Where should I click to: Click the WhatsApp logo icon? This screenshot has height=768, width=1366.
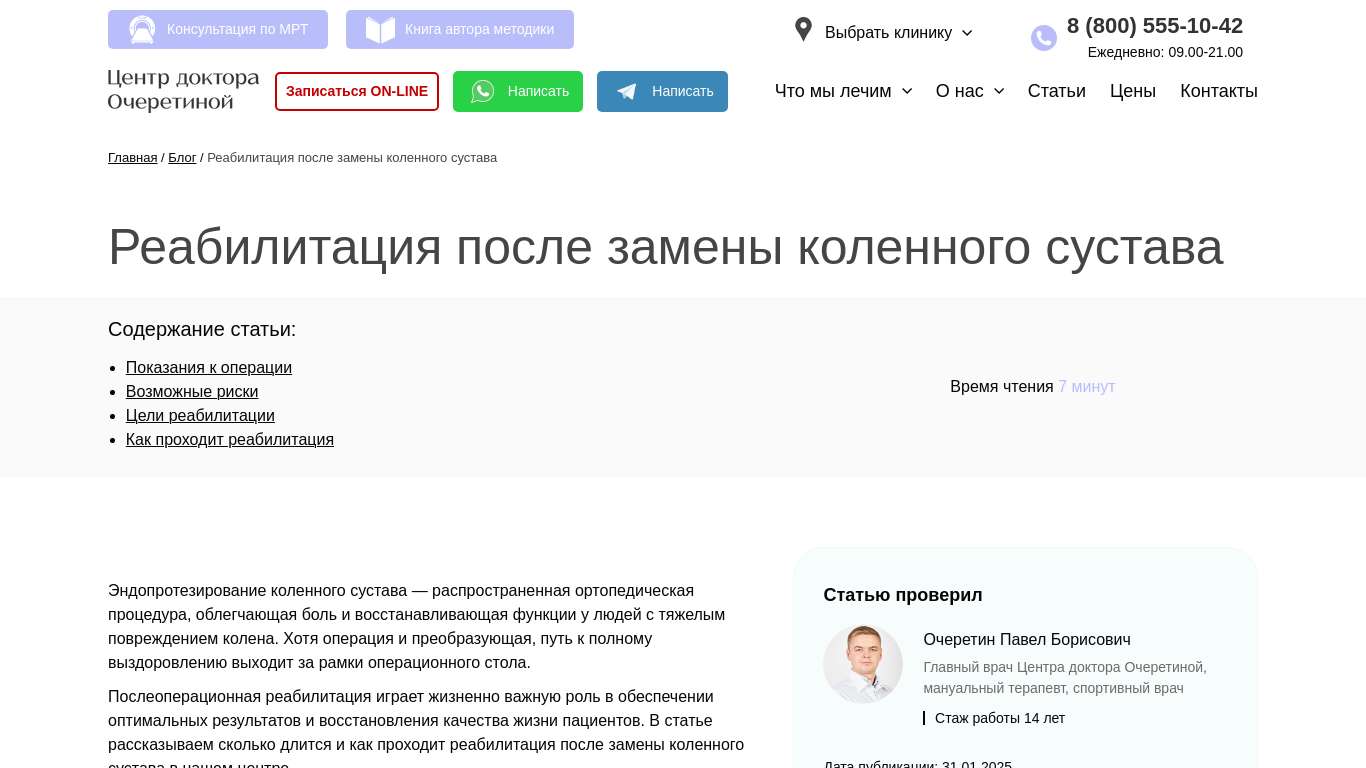483,92
